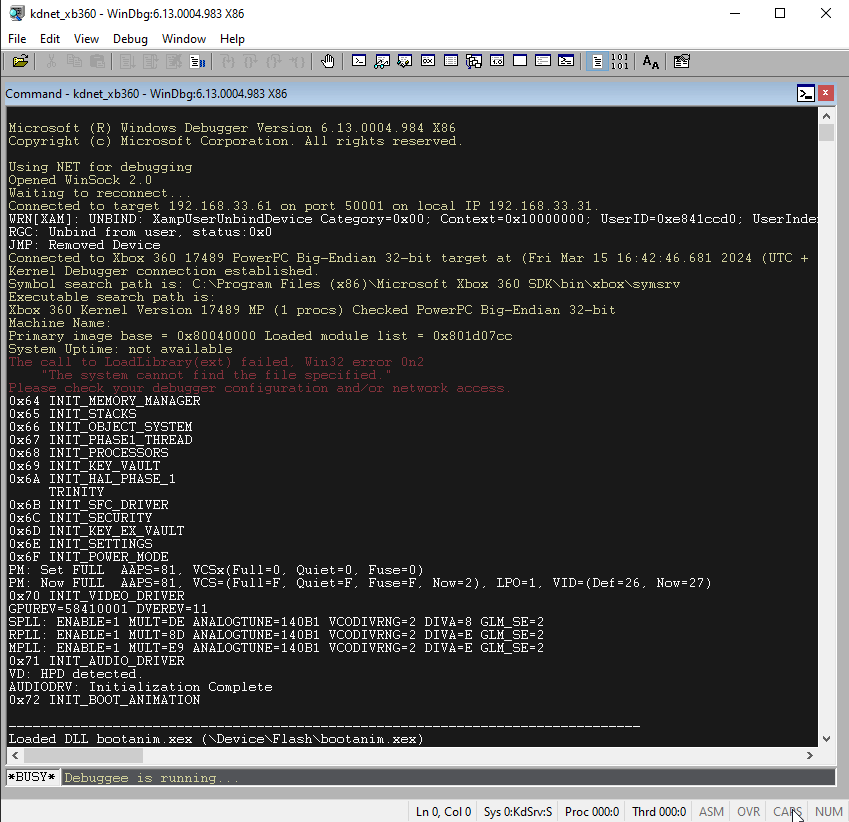Click the Copy toolbar icon

(74, 61)
